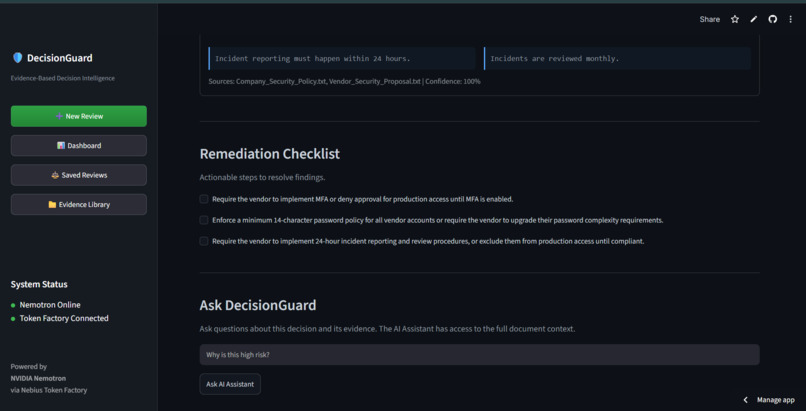This screenshot has height=411, width=806.
Task: Open the Evidence Library
Action: pos(79,204)
